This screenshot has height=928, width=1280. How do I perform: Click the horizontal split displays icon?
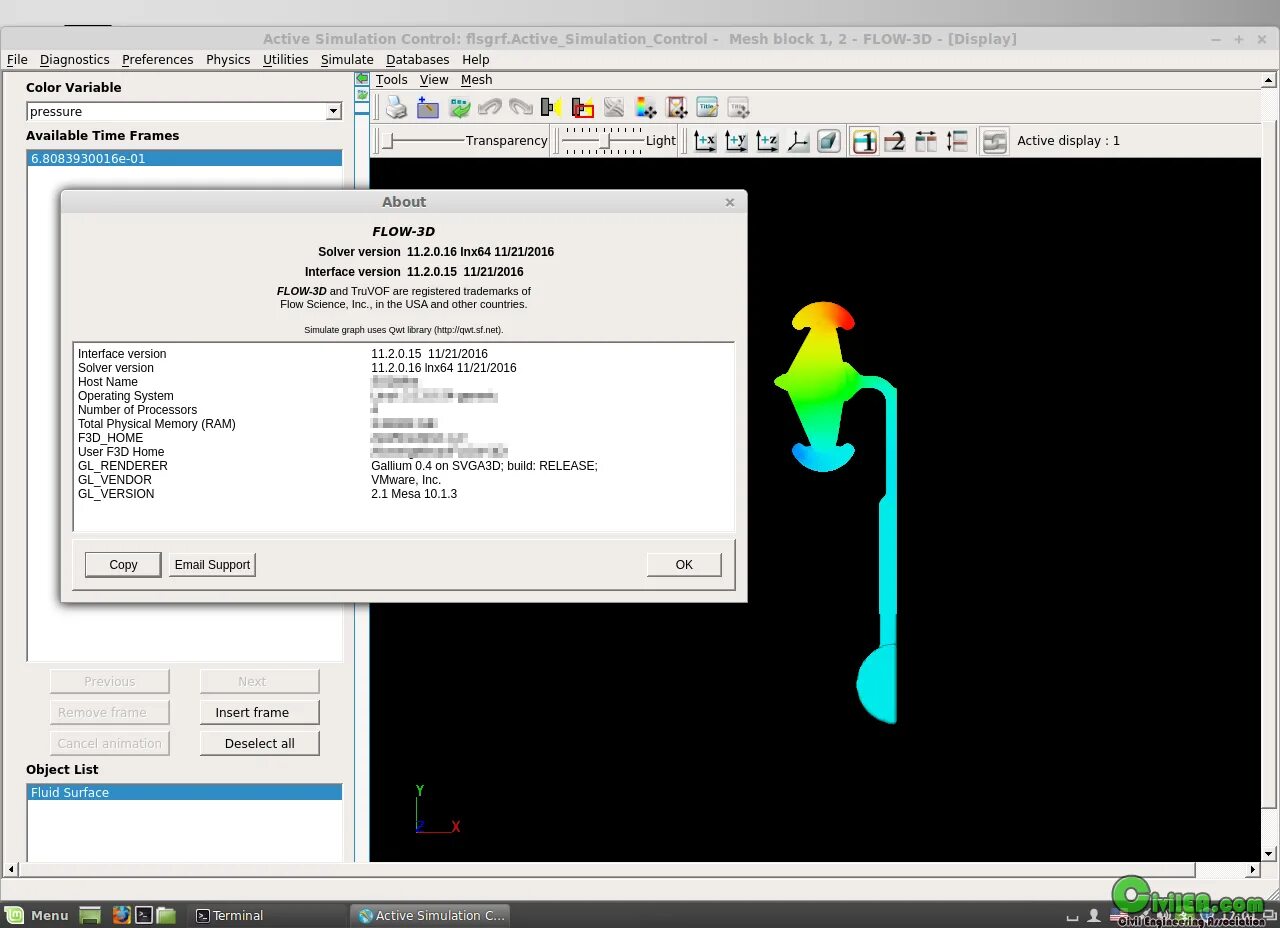point(927,141)
